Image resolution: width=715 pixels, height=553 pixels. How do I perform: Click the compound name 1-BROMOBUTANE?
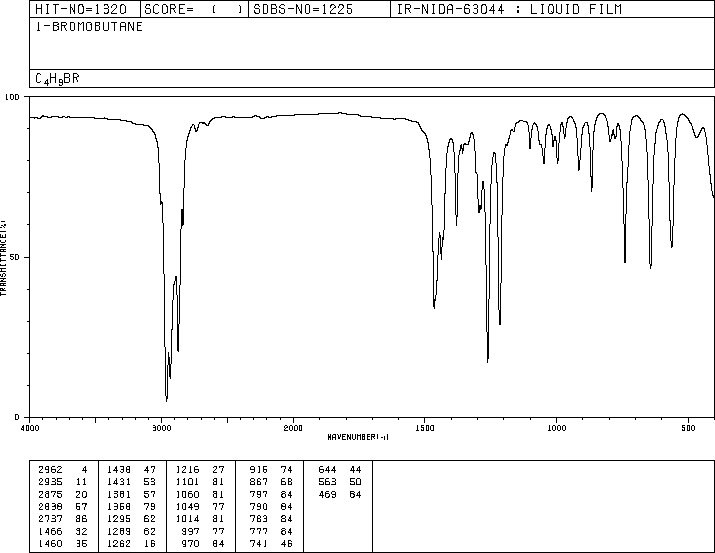coord(89,27)
